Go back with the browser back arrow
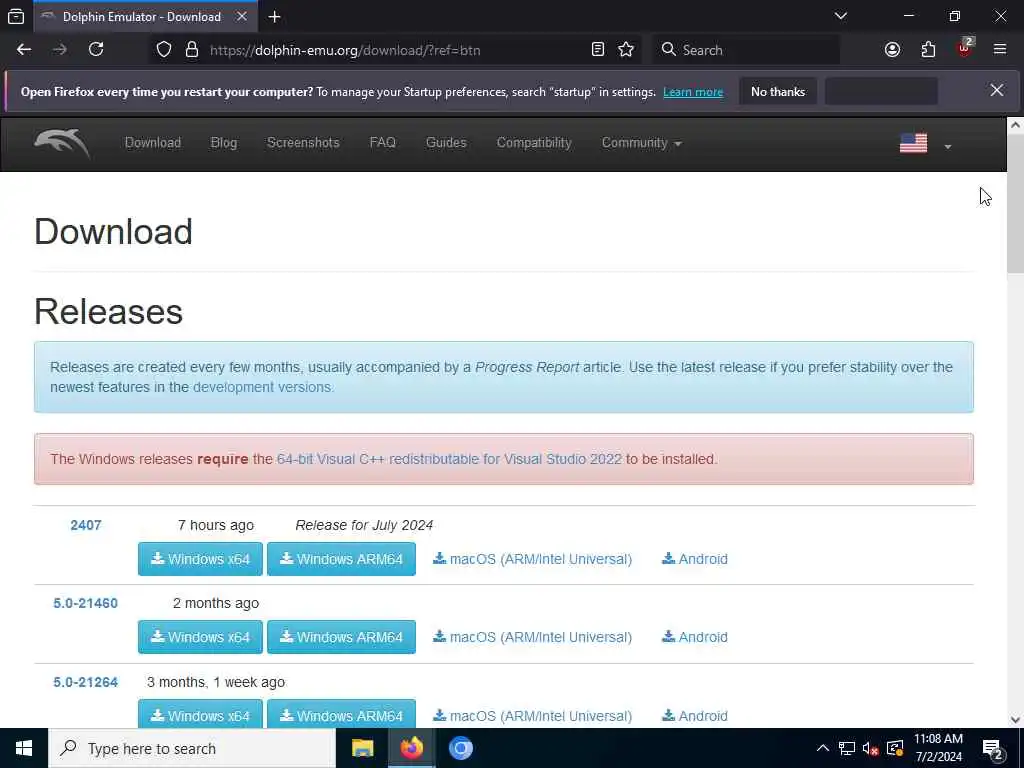Screen dimensions: 1024x768 (x=24, y=50)
